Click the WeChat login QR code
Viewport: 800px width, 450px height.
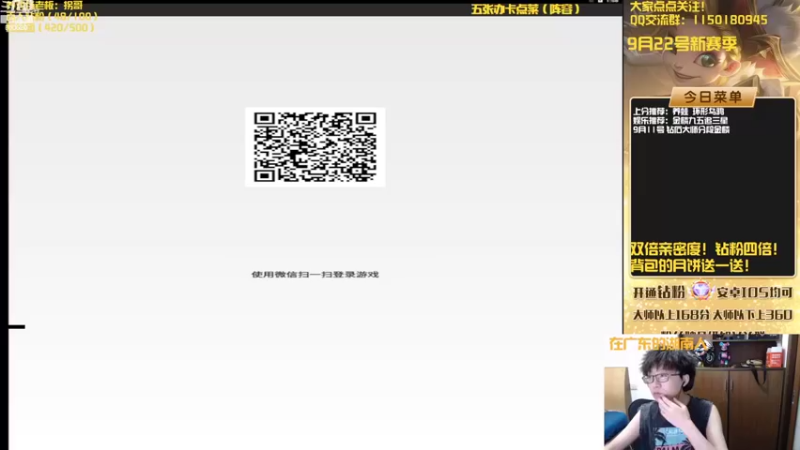click(315, 147)
